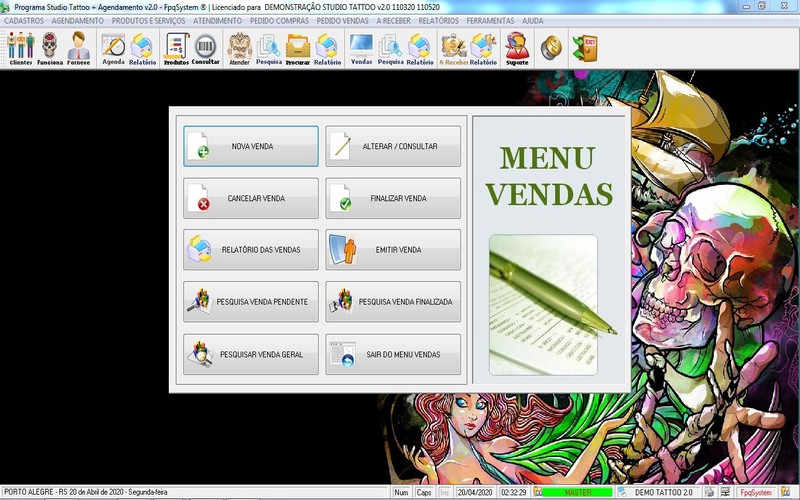
Task: Click the PESQUISA VENDA FINALIZADA button
Action: click(x=393, y=302)
